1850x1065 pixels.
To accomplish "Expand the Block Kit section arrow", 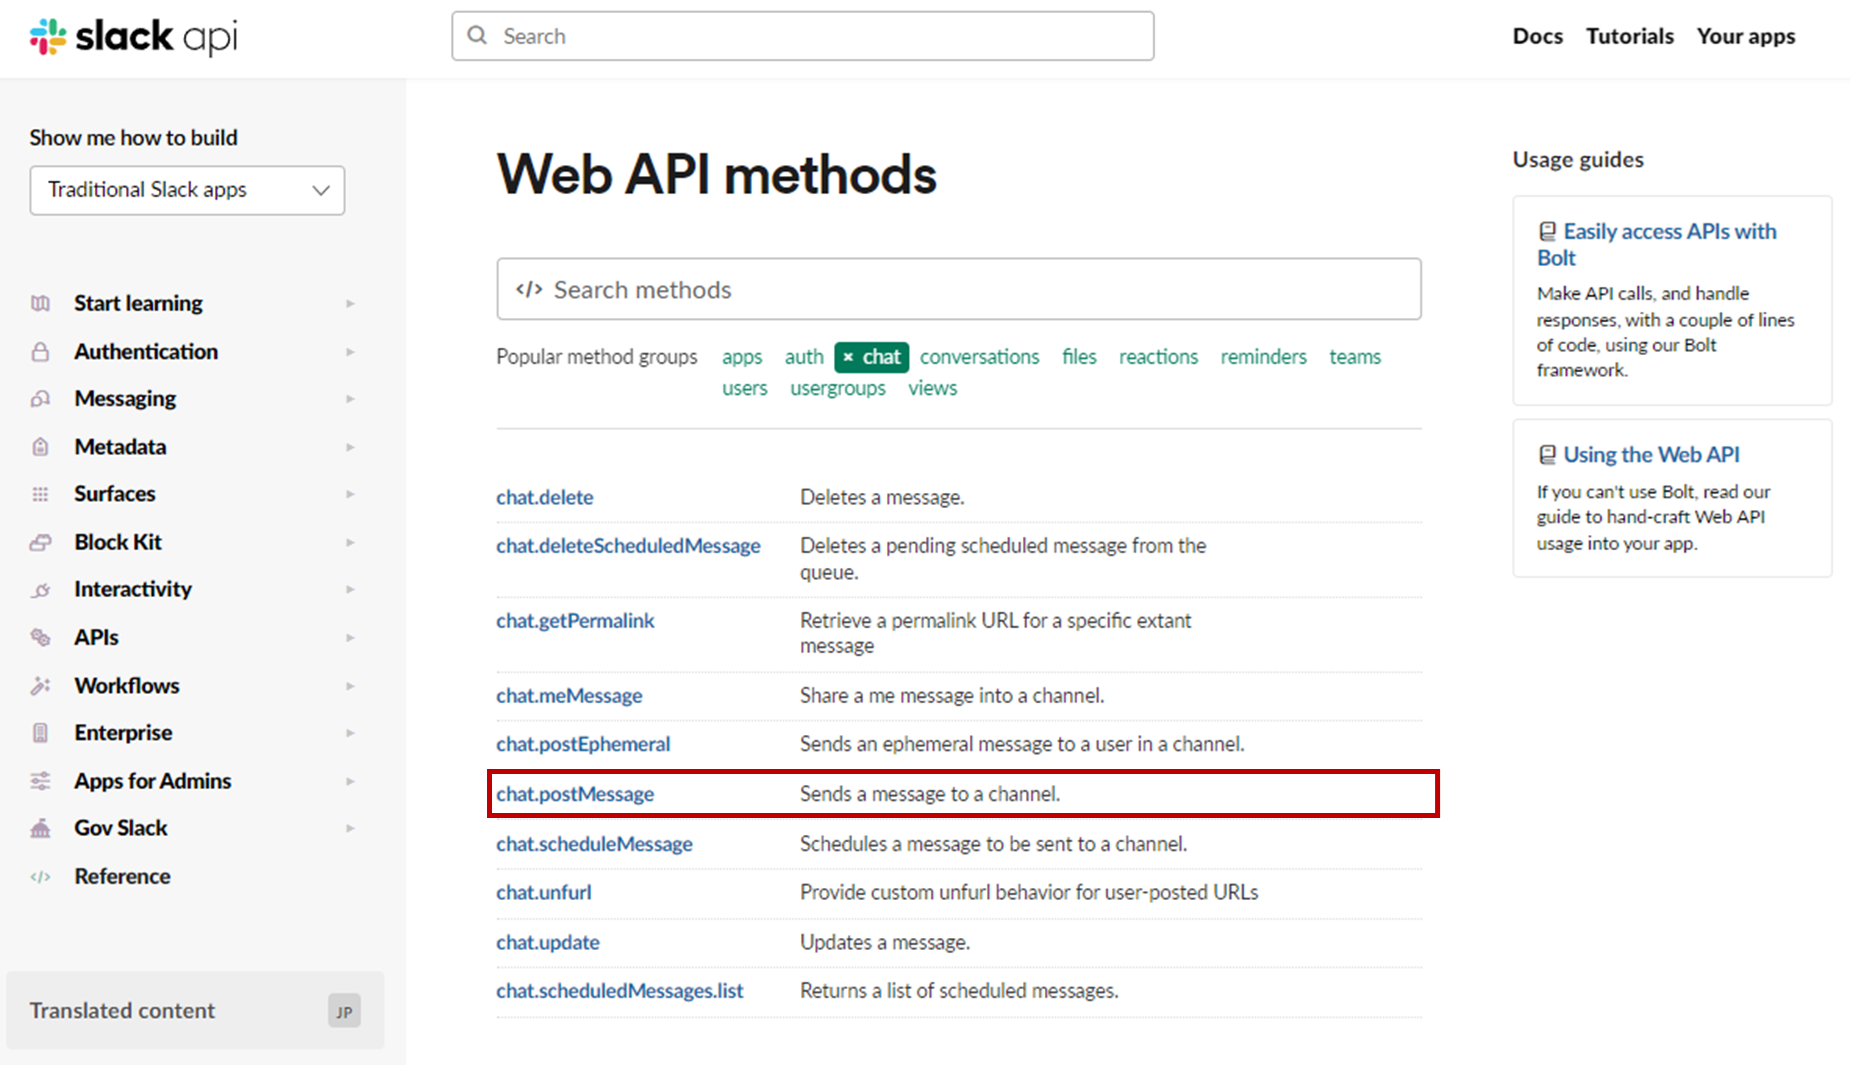I will point(350,542).
